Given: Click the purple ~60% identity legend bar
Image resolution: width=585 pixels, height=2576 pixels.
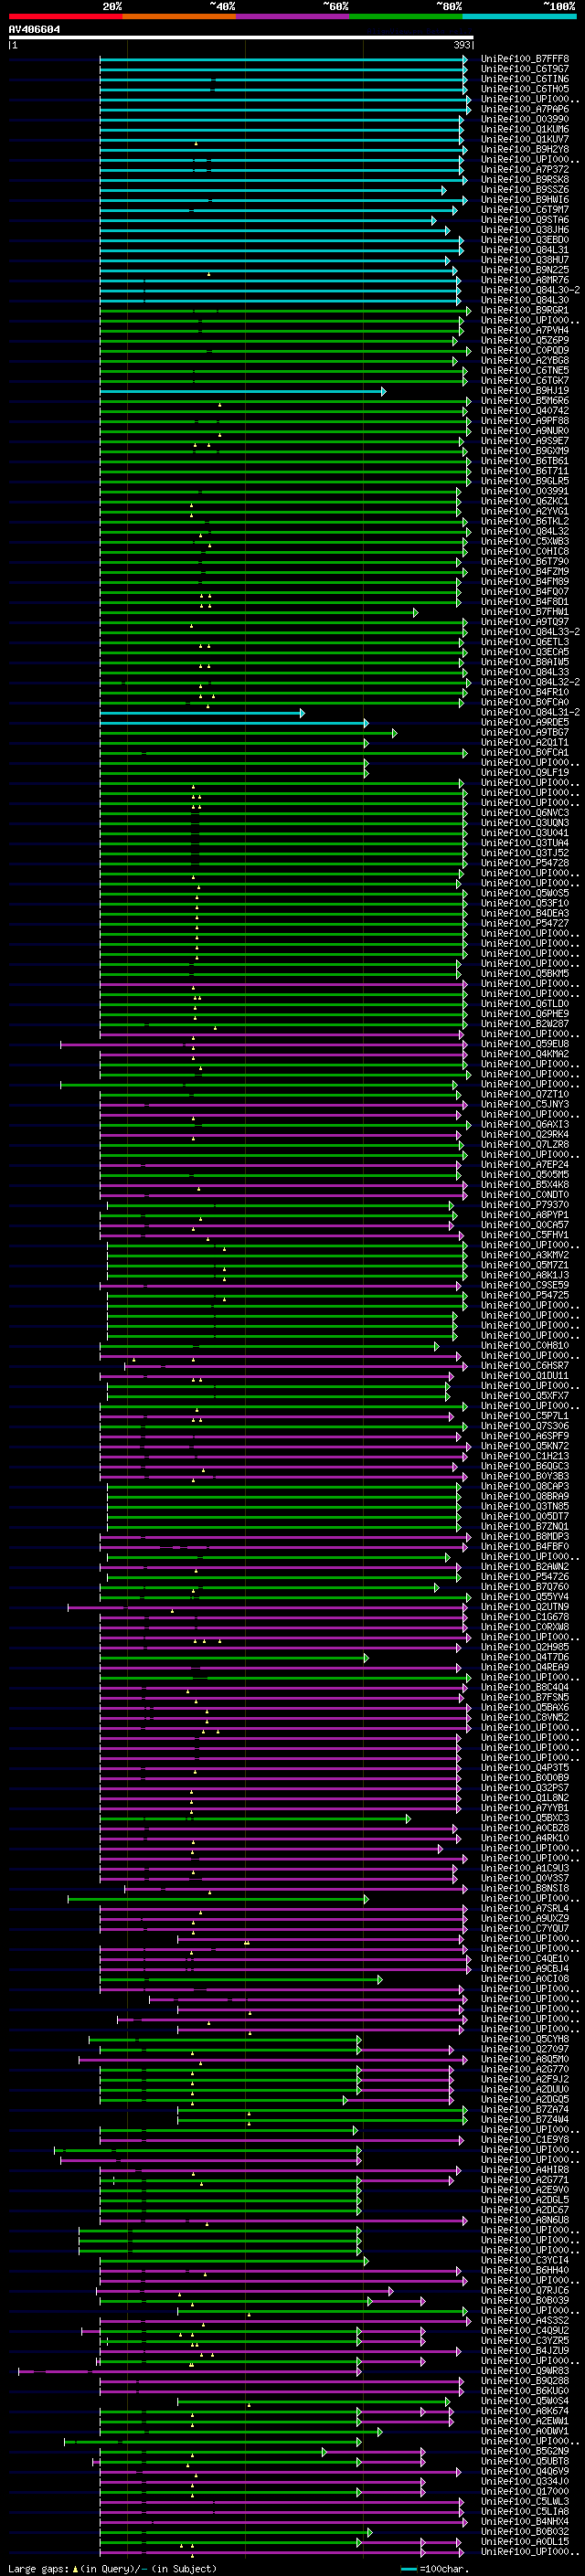Looking at the screenshot, I should pos(293,16).
